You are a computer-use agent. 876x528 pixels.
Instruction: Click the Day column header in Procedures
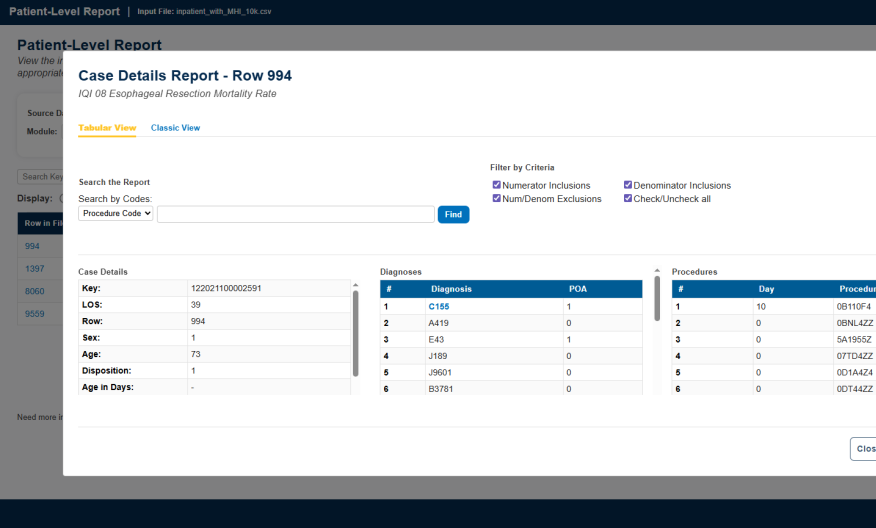pyautogui.click(x=765, y=289)
